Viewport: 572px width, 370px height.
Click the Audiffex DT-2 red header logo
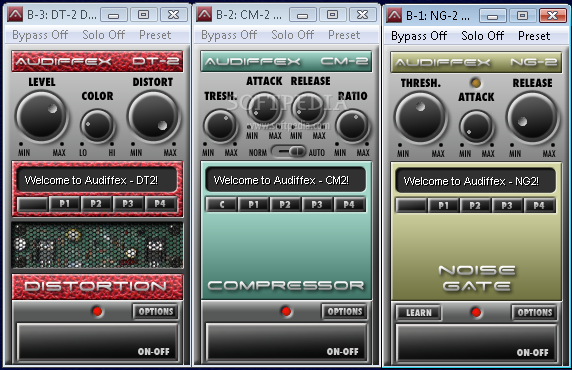pyautogui.click(x=97, y=61)
